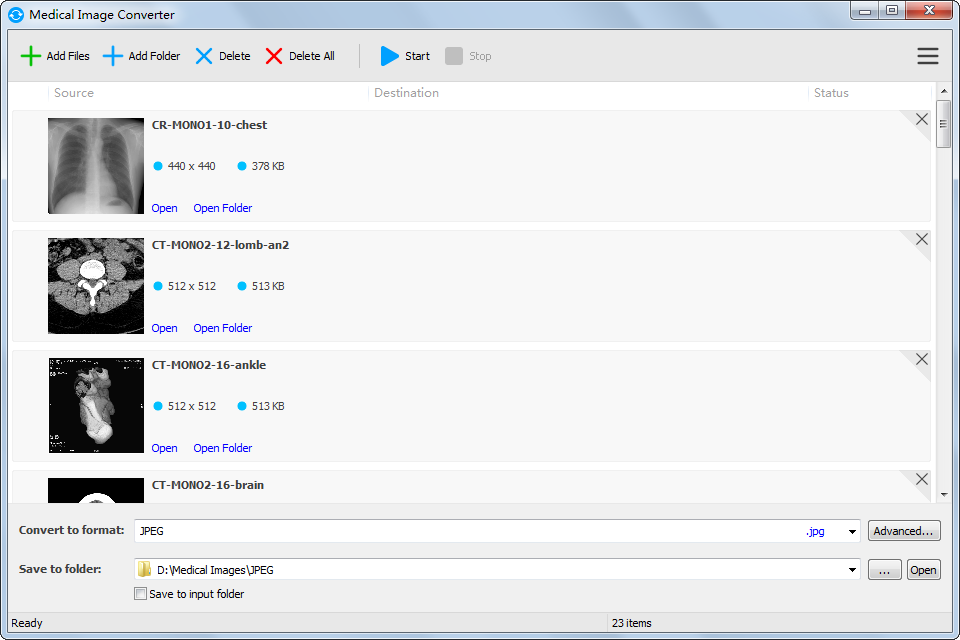Select the chest X-ray thumbnail
Screen dimensions: 960x640
pos(96,166)
